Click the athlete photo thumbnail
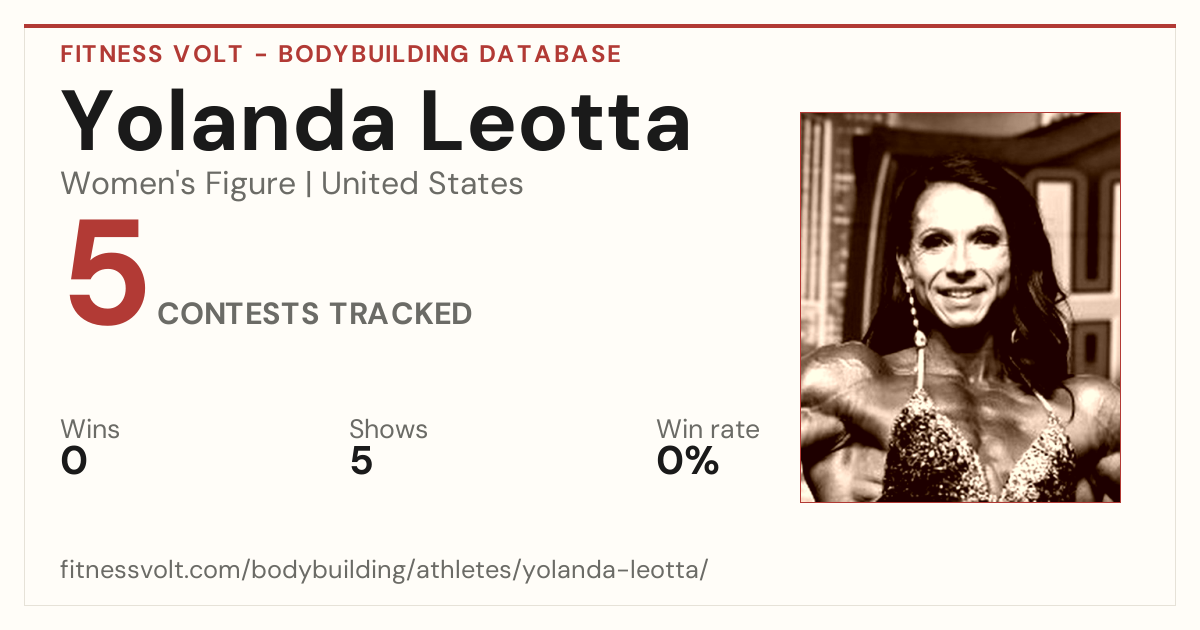Viewport: 1200px width, 630px height. pyautogui.click(x=960, y=307)
